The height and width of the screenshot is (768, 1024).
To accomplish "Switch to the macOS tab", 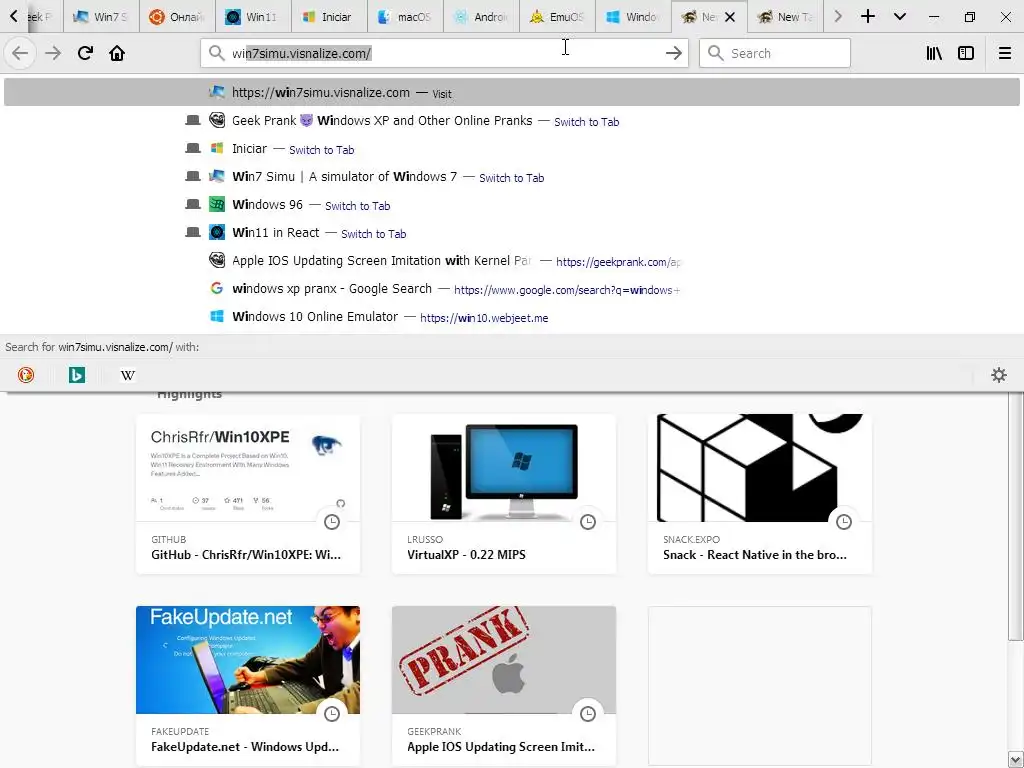I will click(405, 16).
